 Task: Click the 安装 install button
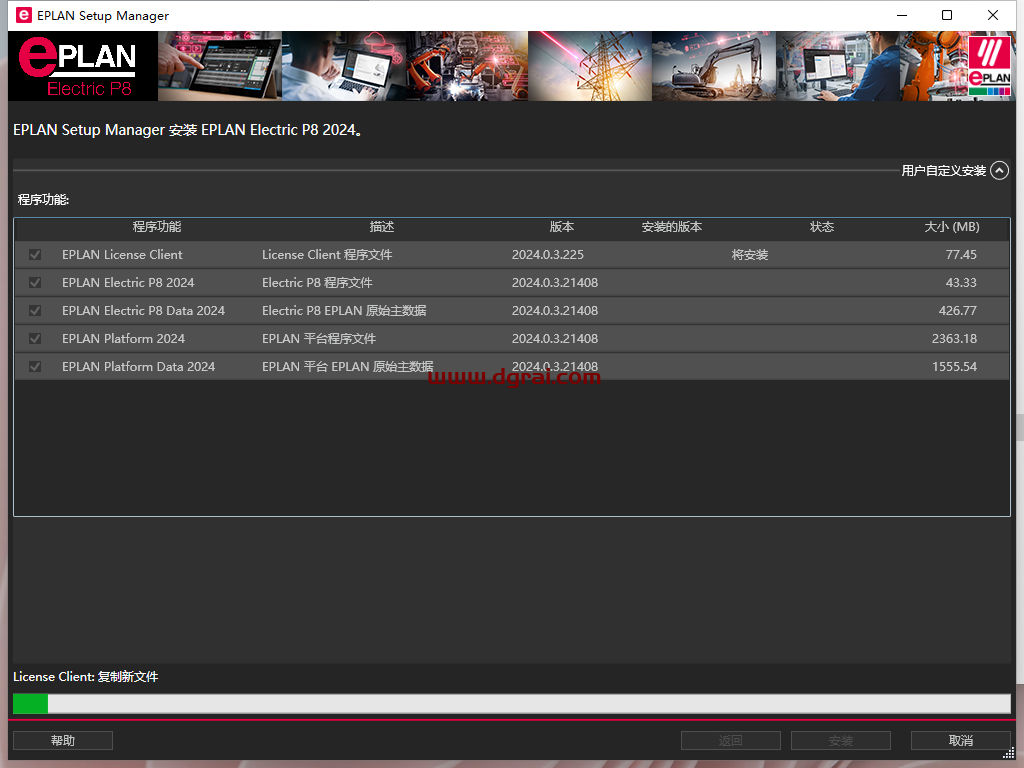tap(841, 741)
